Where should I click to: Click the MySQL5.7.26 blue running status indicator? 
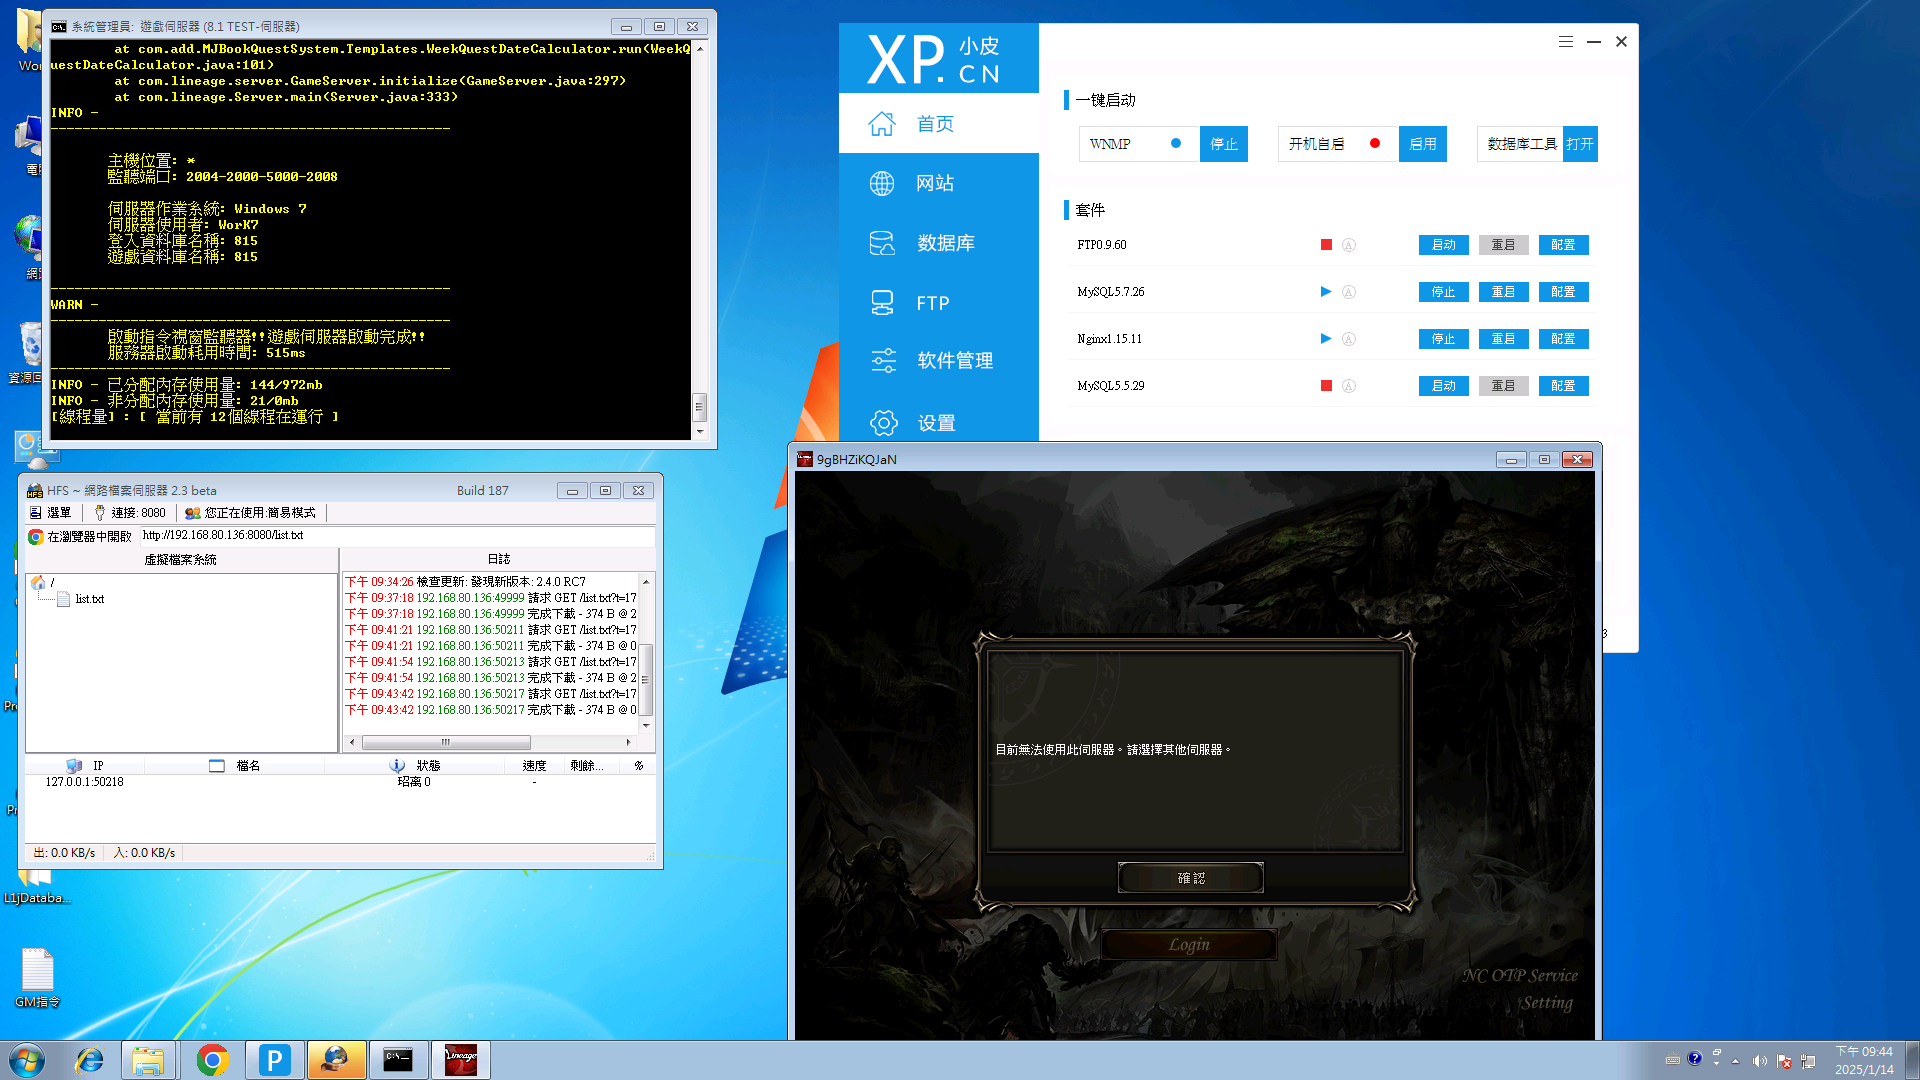[x=1326, y=292]
